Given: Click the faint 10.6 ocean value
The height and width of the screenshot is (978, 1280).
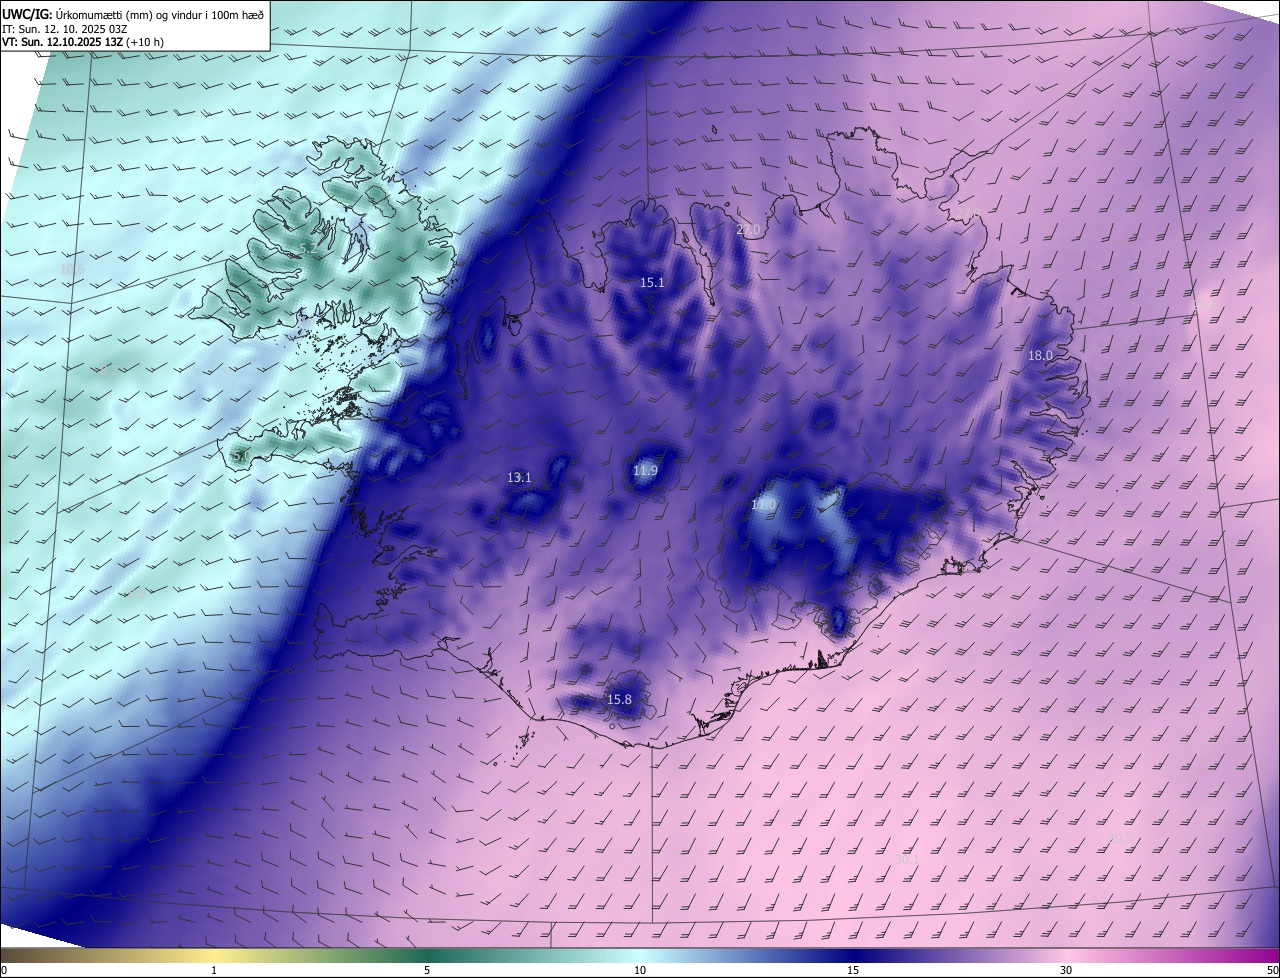Looking at the screenshot, I should tap(72, 270).
